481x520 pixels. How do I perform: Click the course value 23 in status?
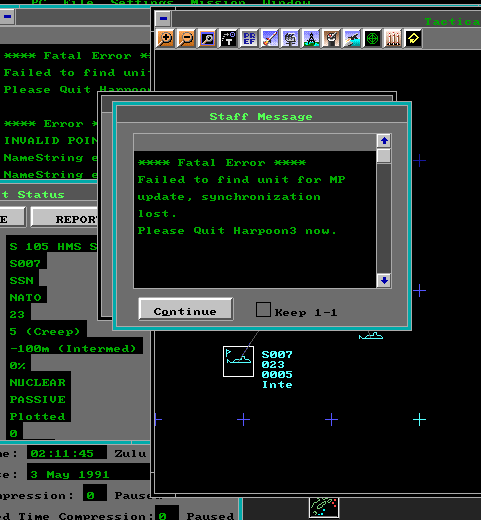18,314
